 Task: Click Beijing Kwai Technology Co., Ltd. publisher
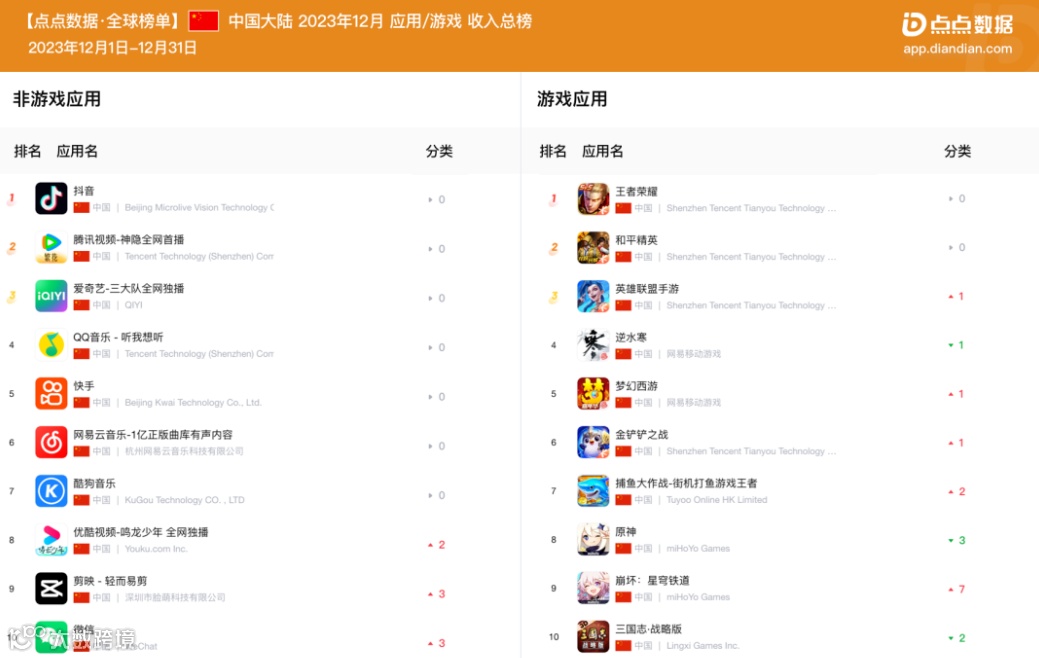click(x=193, y=402)
